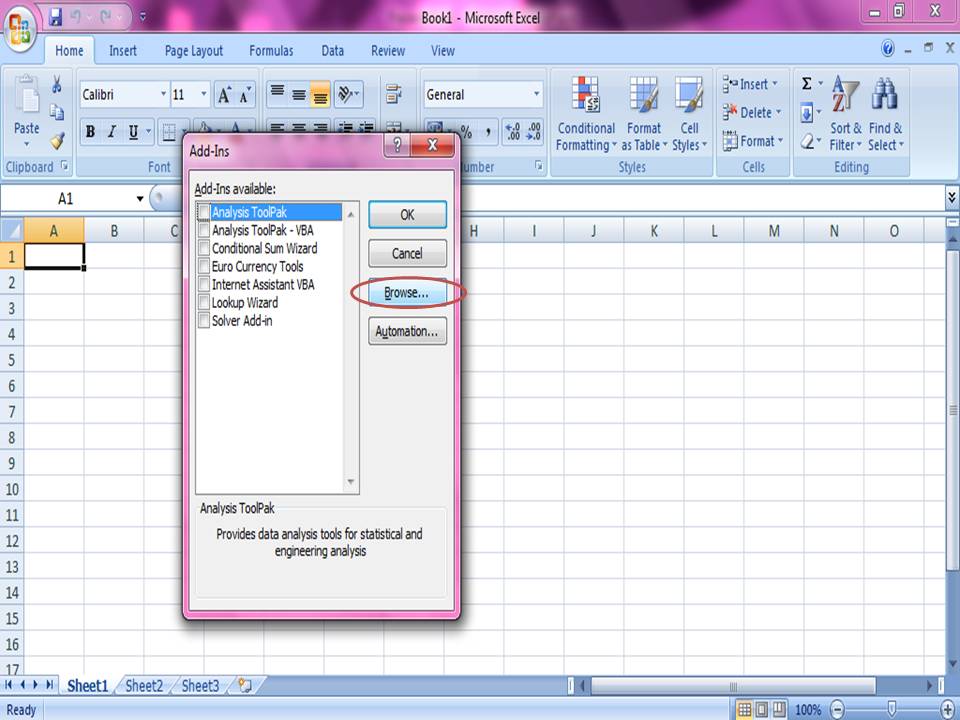Image resolution: width=960 pixels, height=720 pixels.
Task: Expand the Insert cells dropdown
Action: click(x=775, y=84)
